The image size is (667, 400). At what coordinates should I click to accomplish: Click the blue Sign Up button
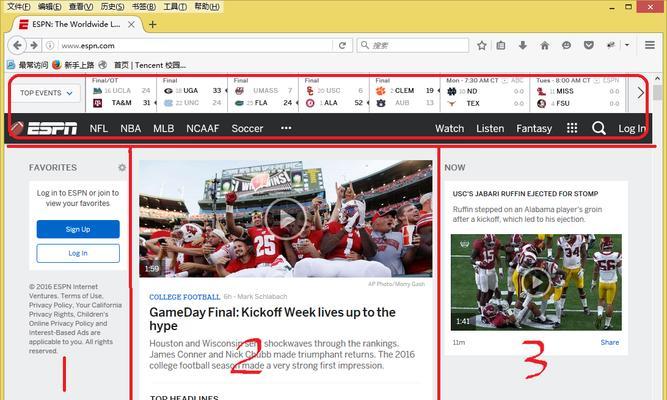click(x=78, y=229)
